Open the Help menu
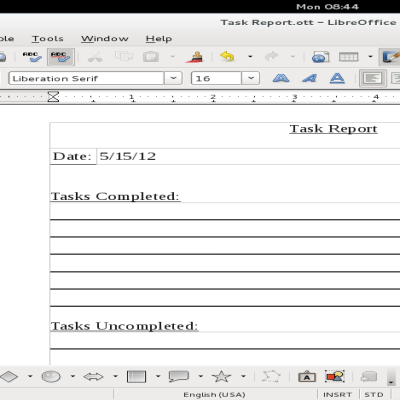The width and height of the screenshot is (400, 400). point(159,39)
